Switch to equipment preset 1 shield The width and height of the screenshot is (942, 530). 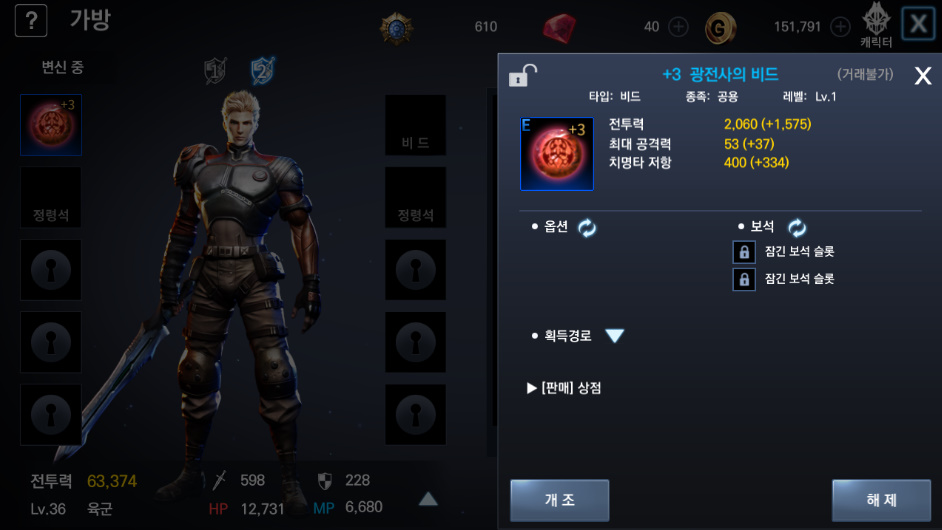tap(215, 71)
